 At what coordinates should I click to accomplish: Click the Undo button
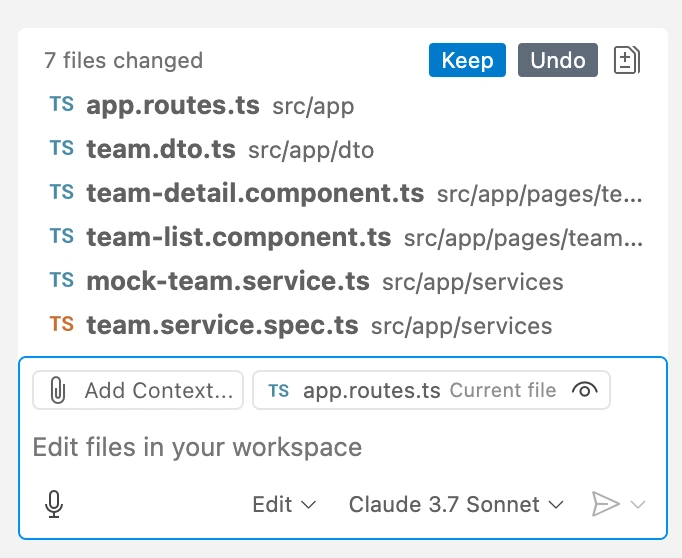[x=558, y=60]
